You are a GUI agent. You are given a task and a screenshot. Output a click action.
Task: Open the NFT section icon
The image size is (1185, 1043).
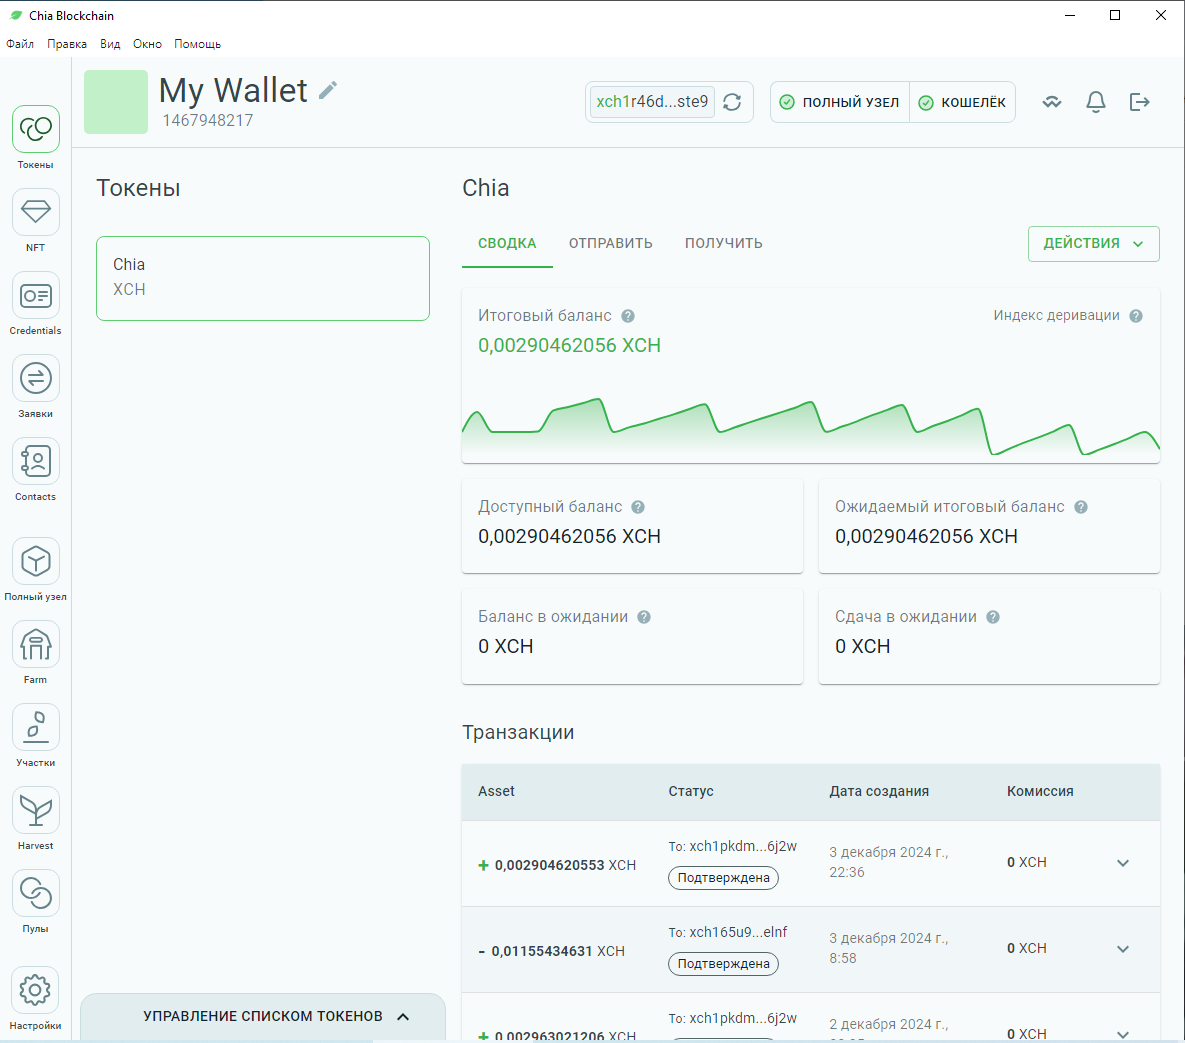tap(36, 212)
